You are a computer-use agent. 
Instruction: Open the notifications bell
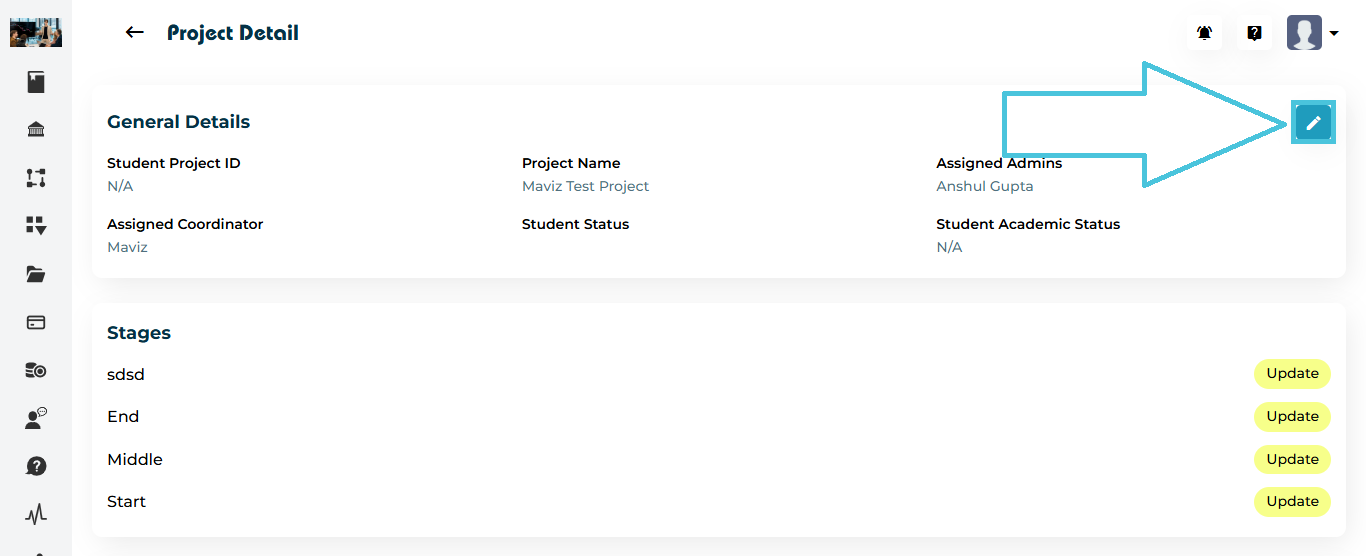[1205, 33]
